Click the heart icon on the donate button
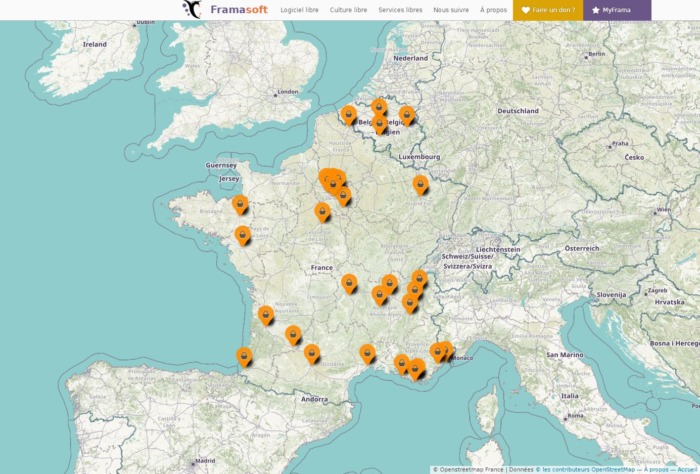 click(x=525, y=10)
